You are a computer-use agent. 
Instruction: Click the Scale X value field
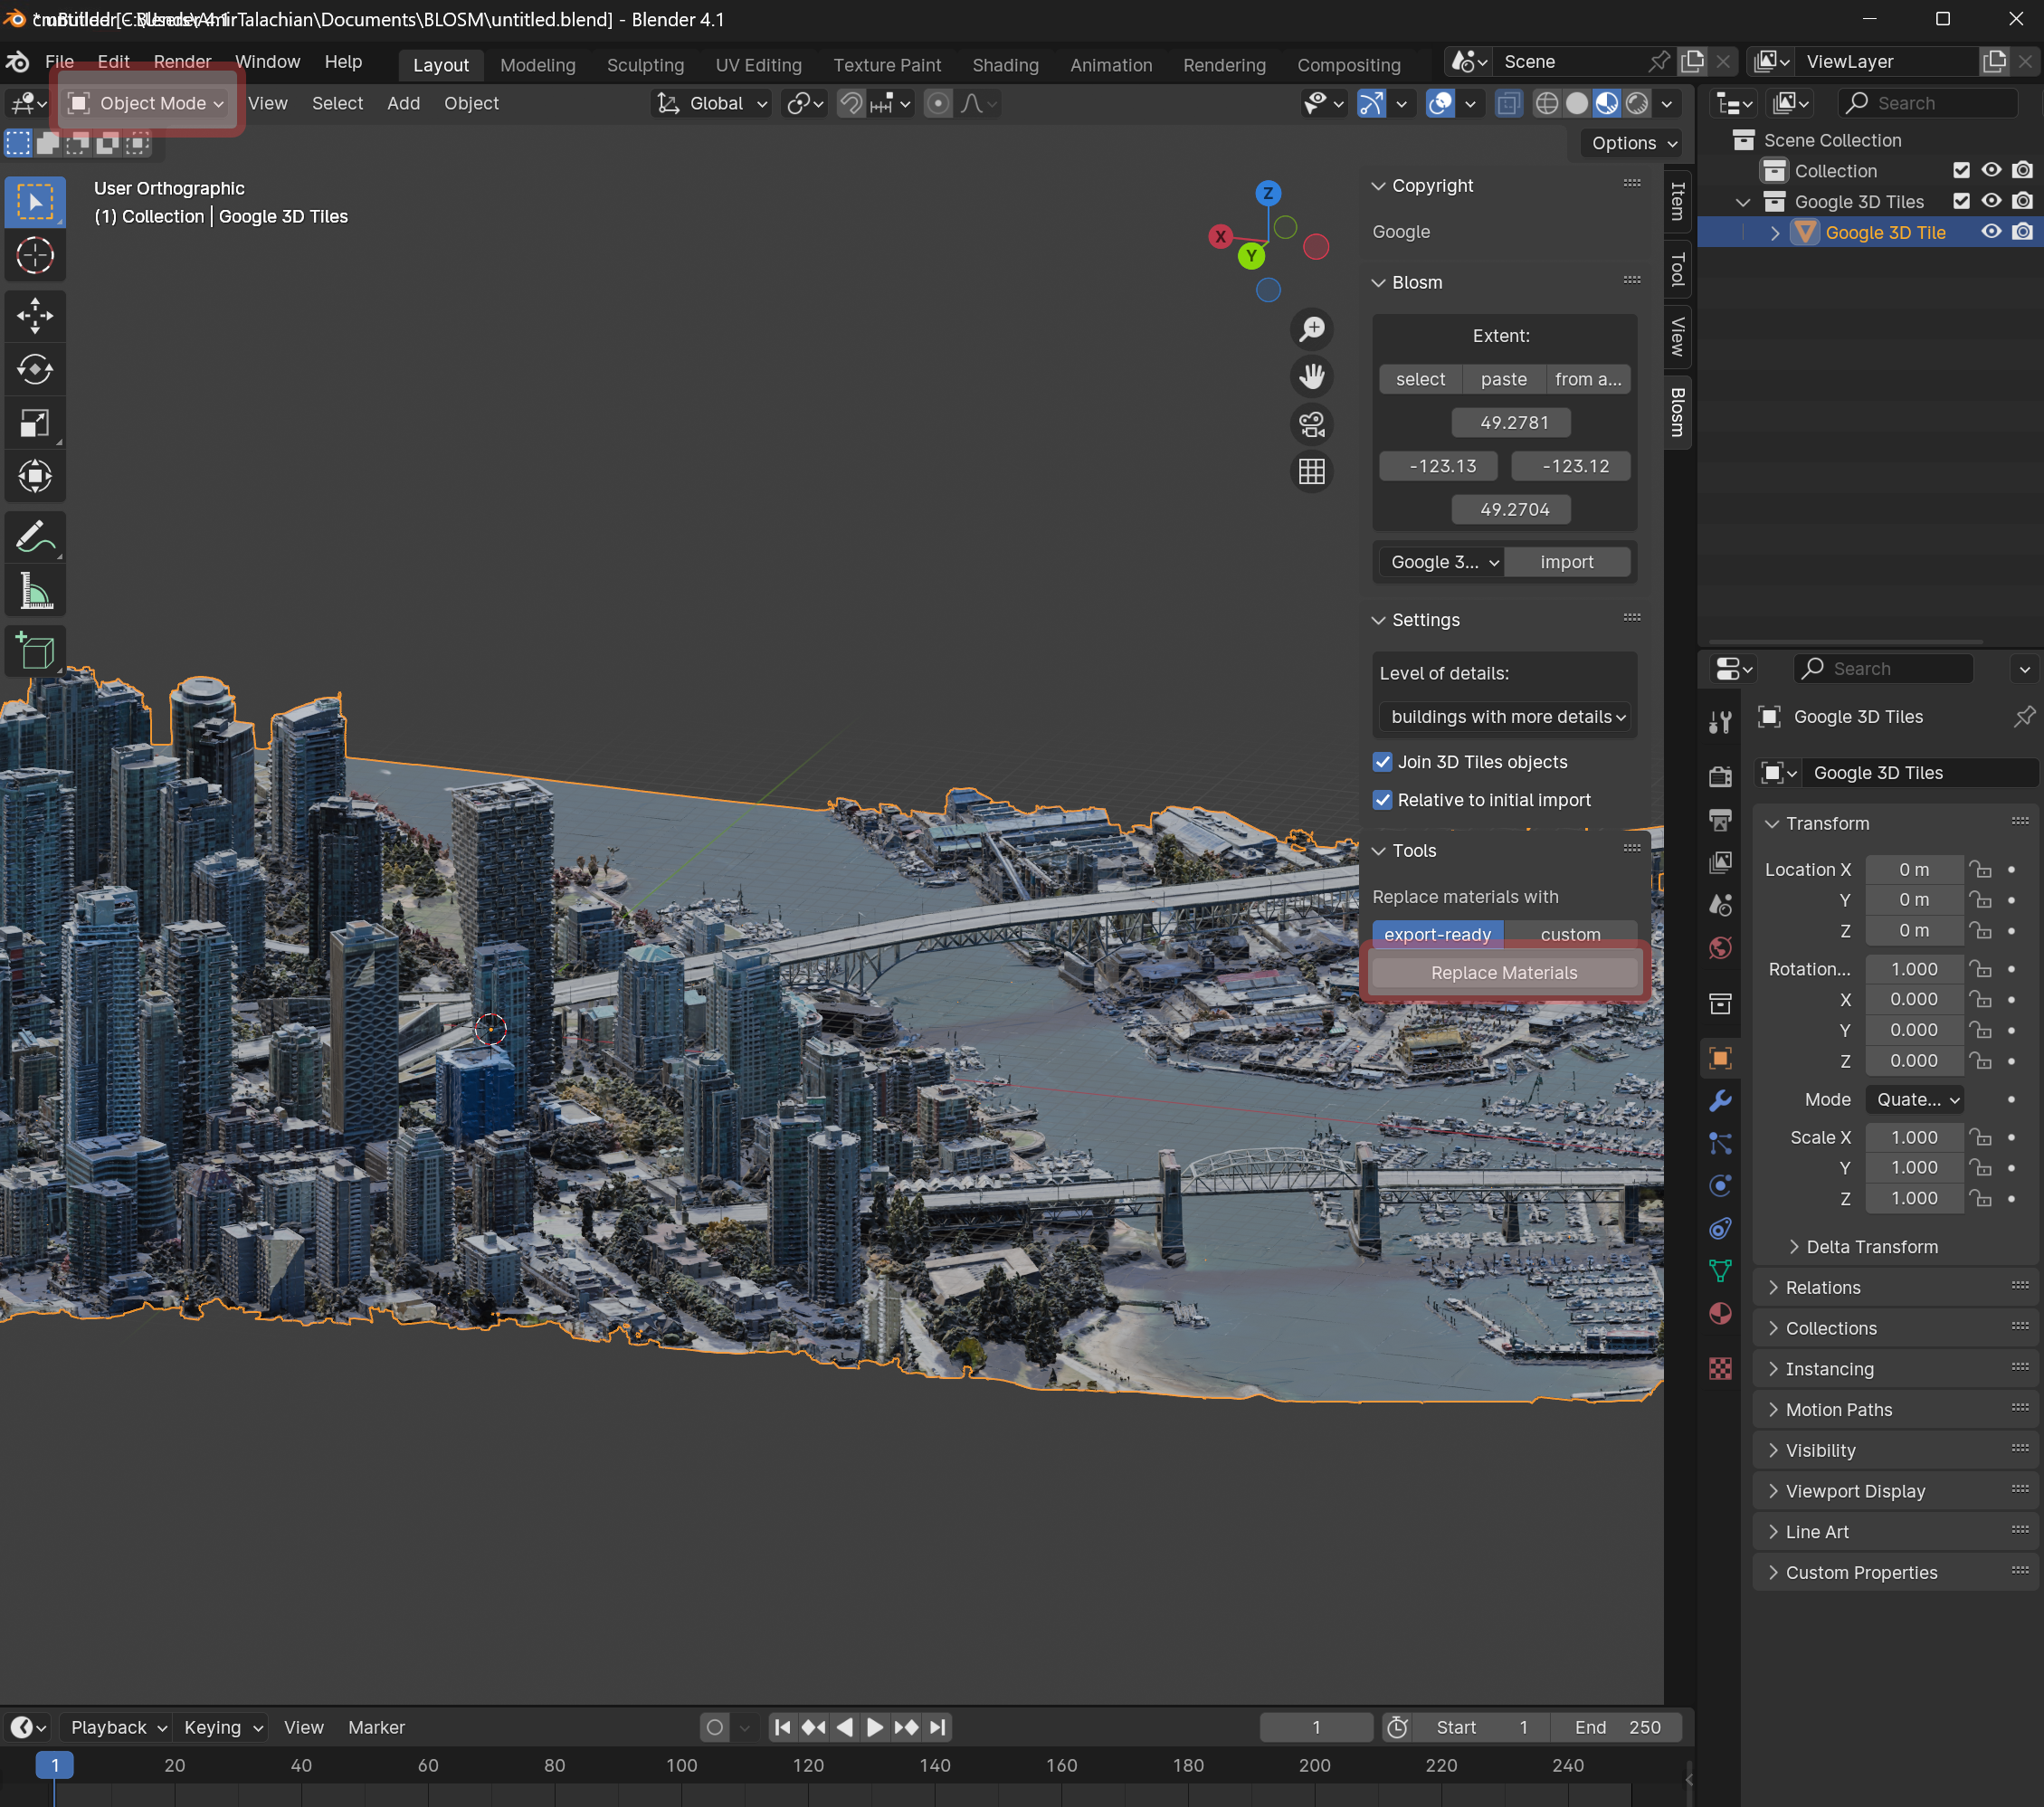click(x=1913, y=1137)
